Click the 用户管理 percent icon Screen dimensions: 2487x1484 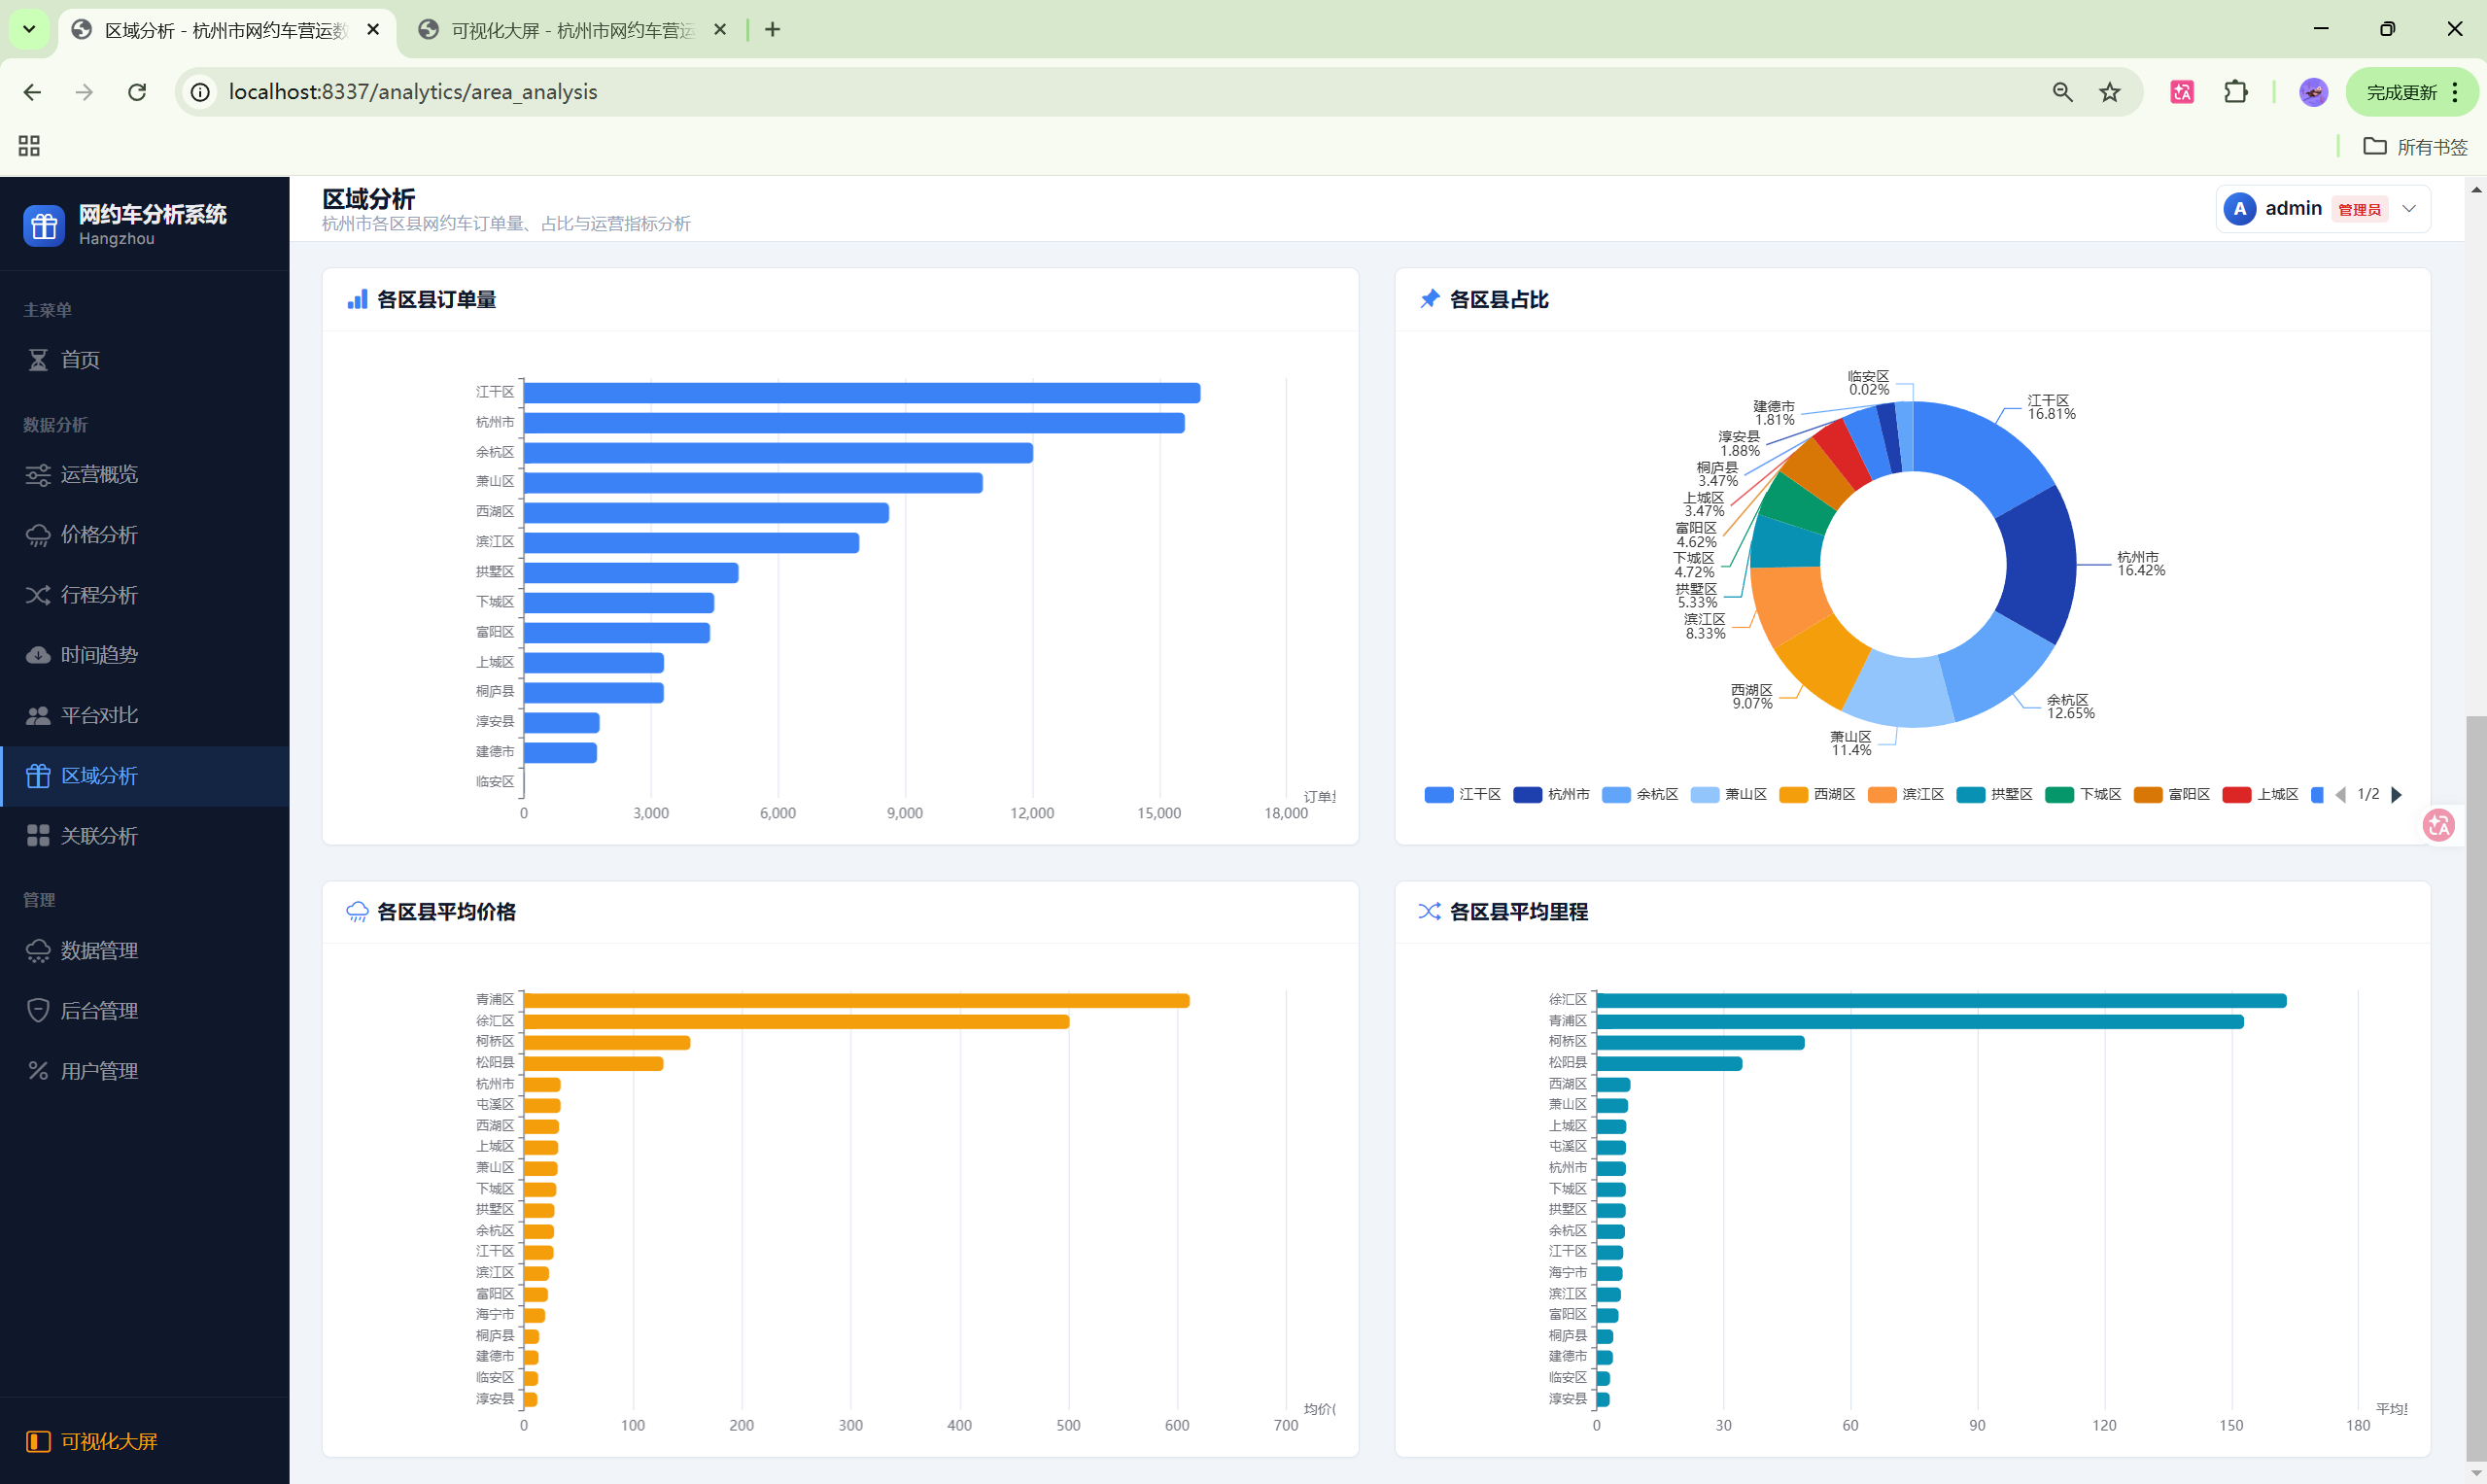38,1071
